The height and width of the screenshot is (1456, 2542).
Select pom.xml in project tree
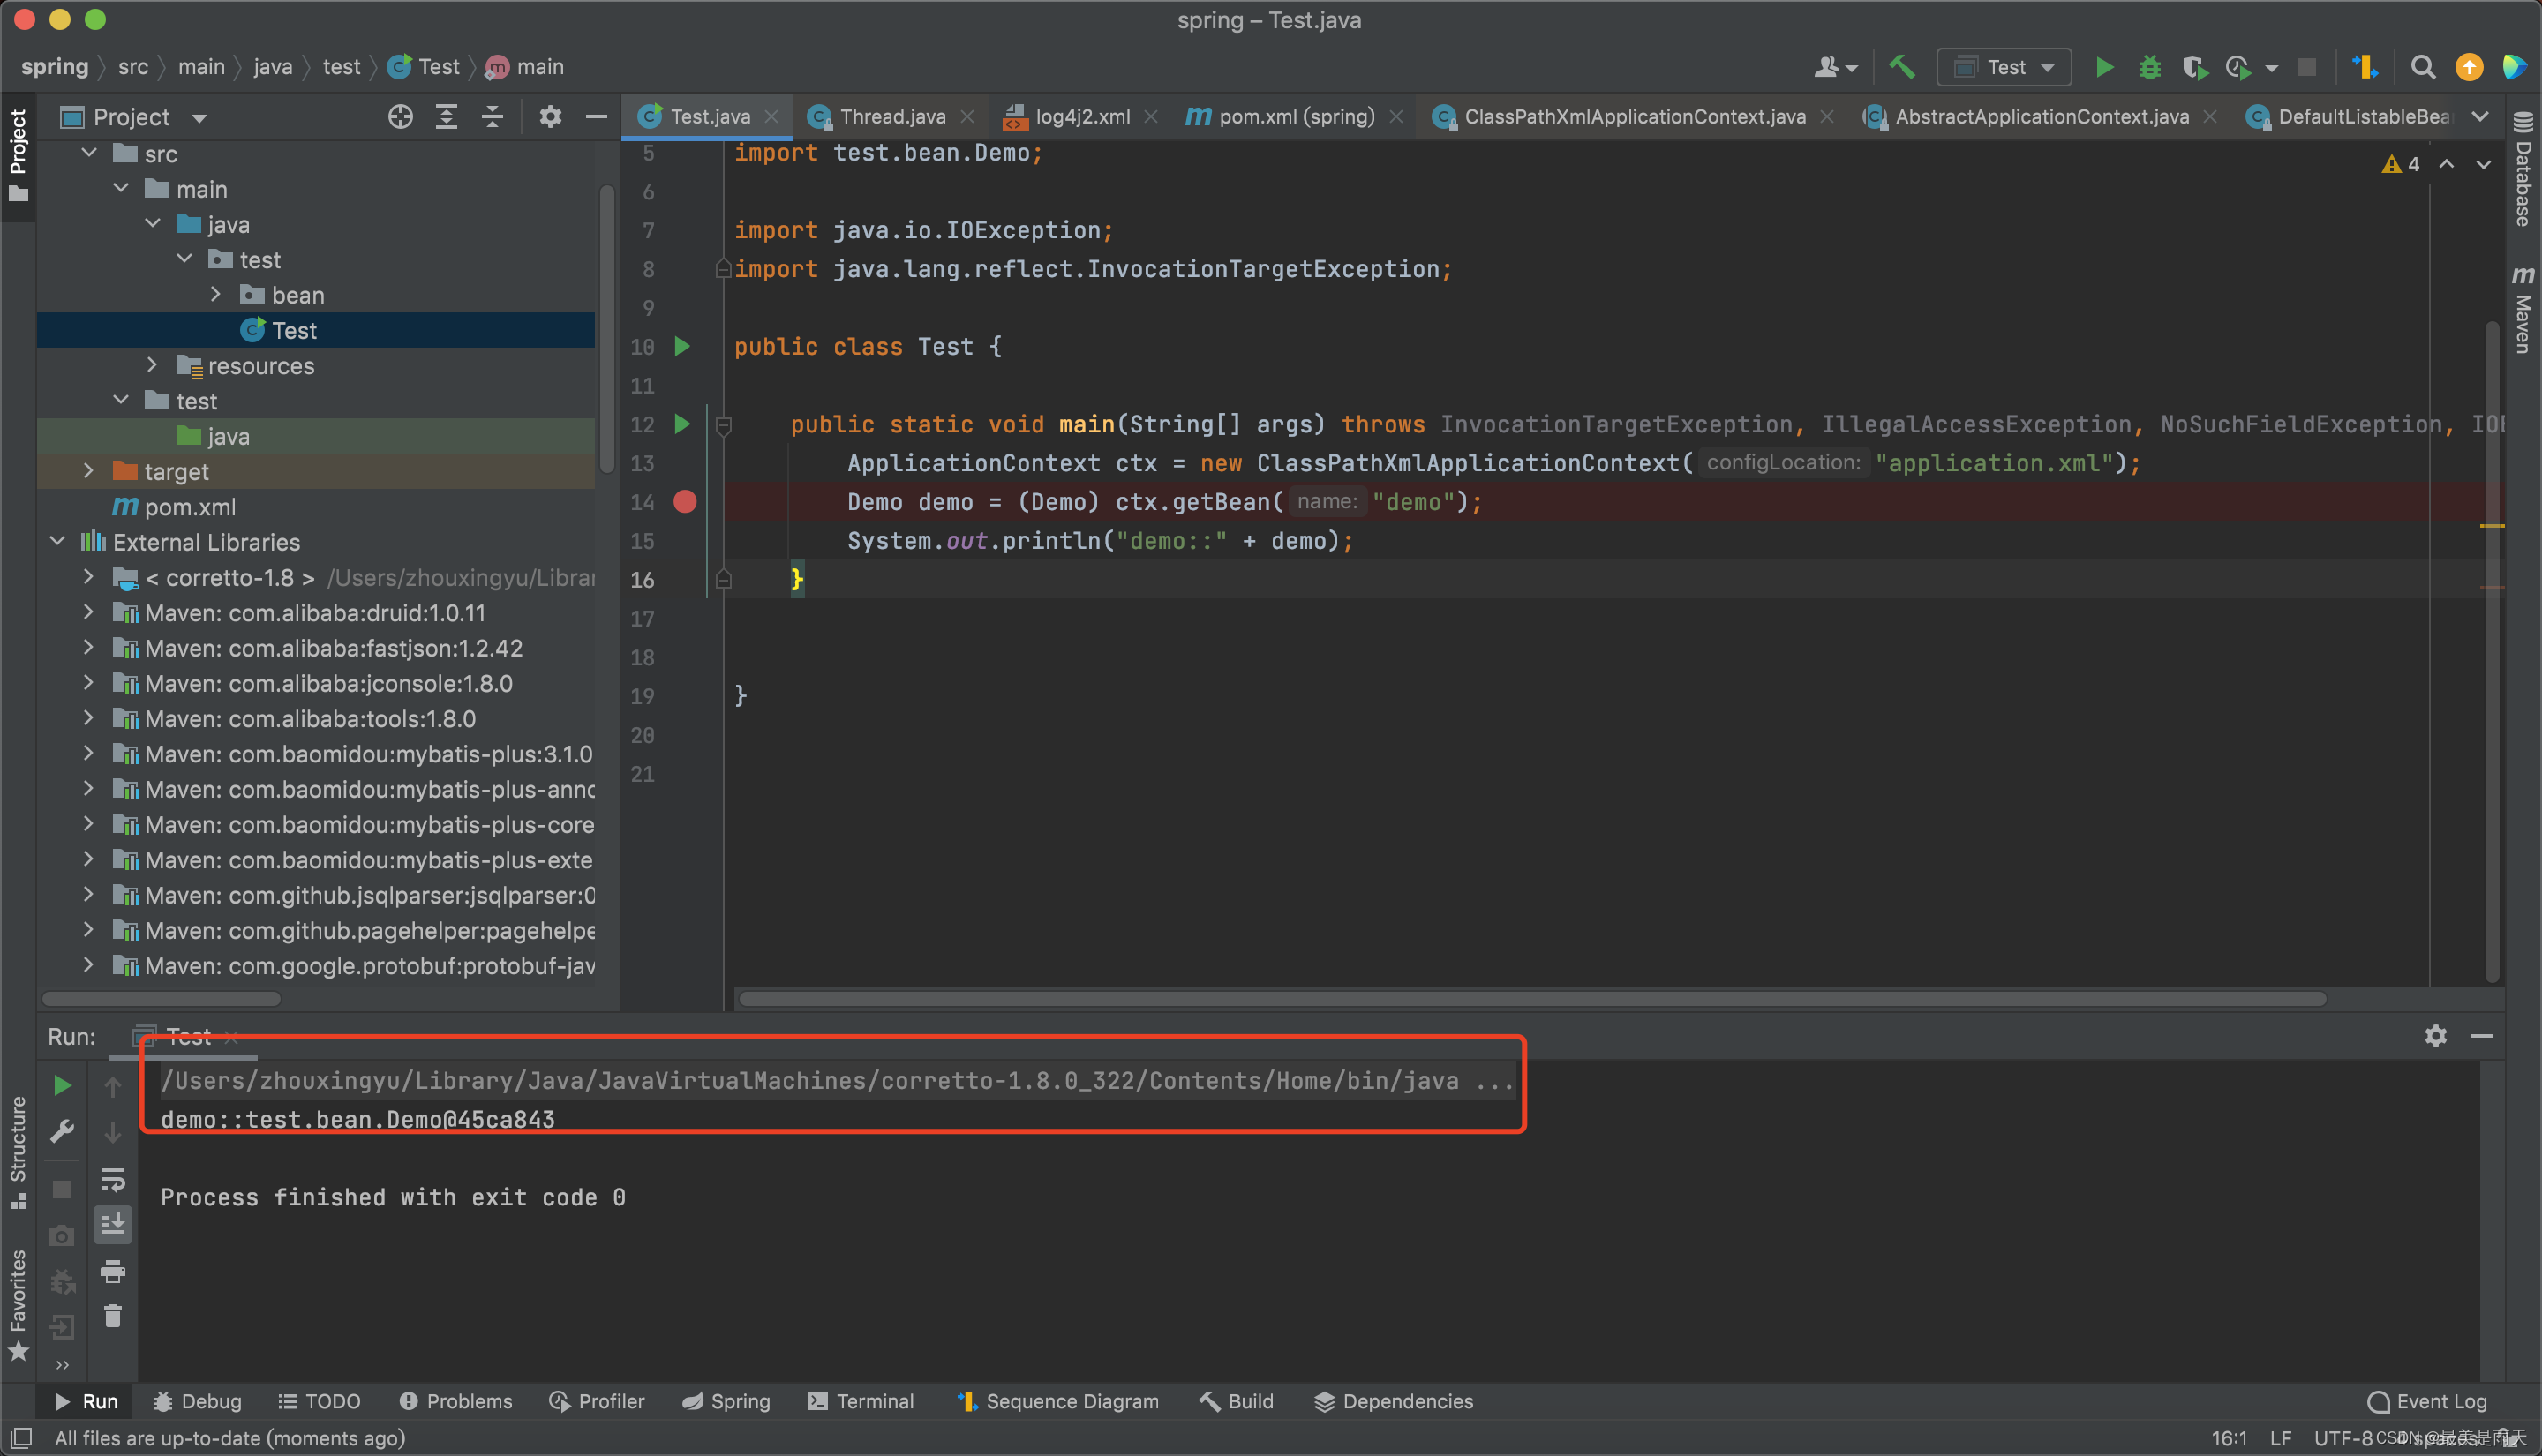(x=190, y=507)
